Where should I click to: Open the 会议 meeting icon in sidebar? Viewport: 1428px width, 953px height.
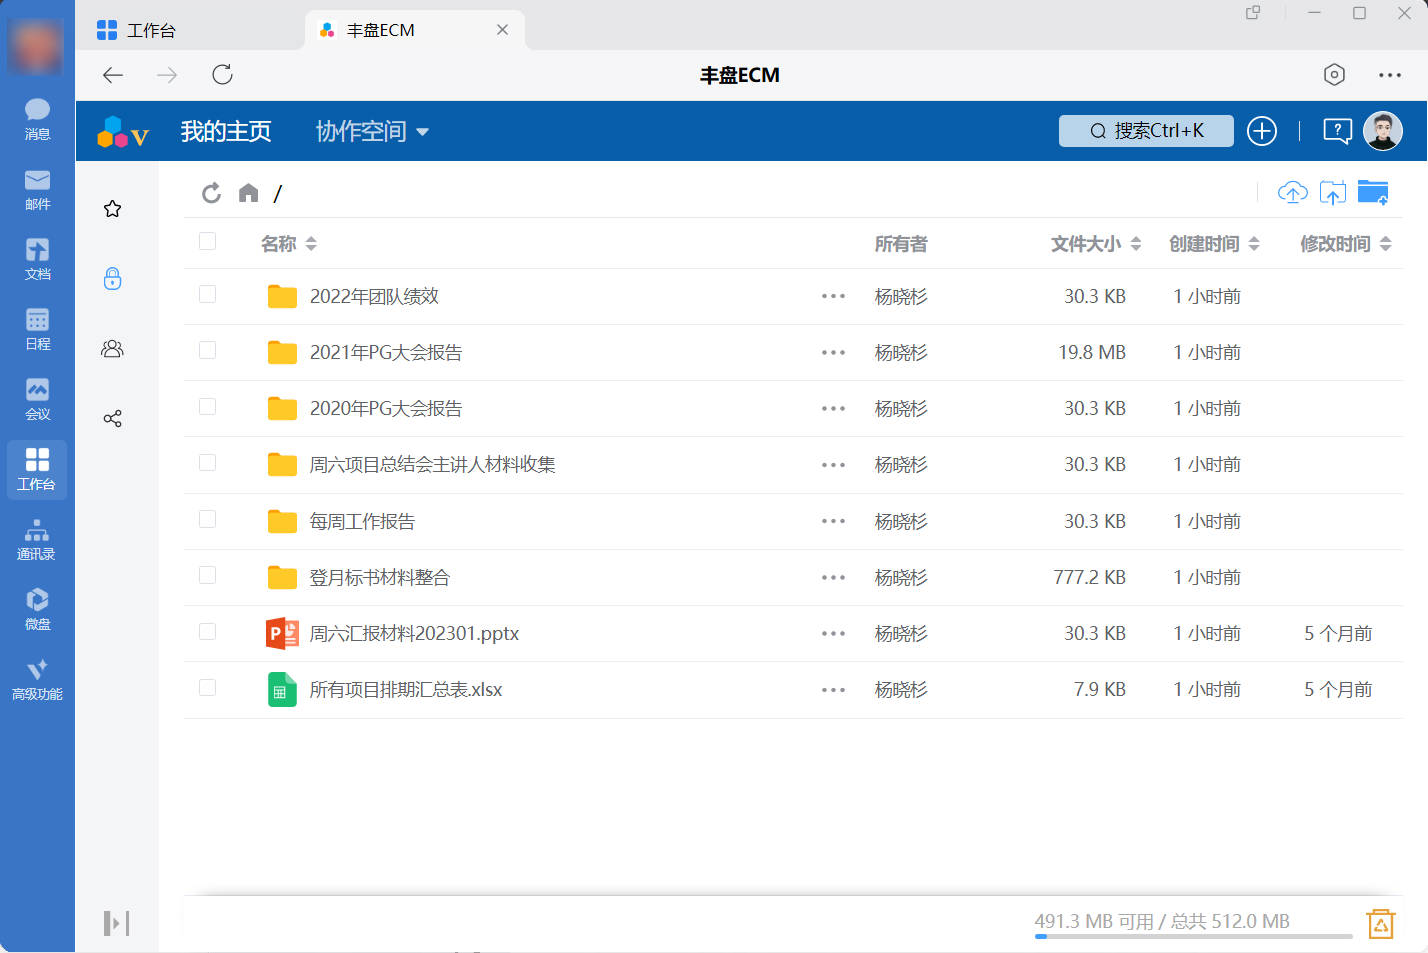[37, 399]
